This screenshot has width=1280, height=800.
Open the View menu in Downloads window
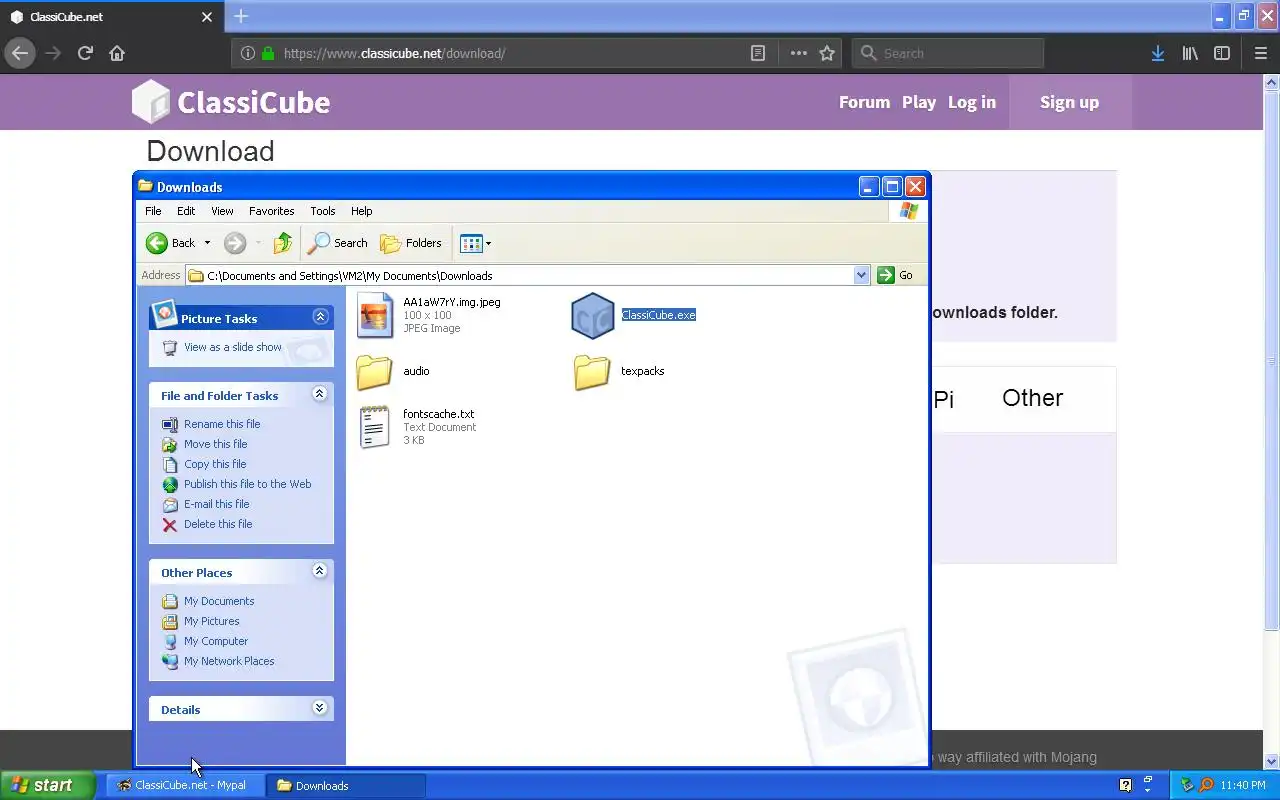[x=222, y=211]
